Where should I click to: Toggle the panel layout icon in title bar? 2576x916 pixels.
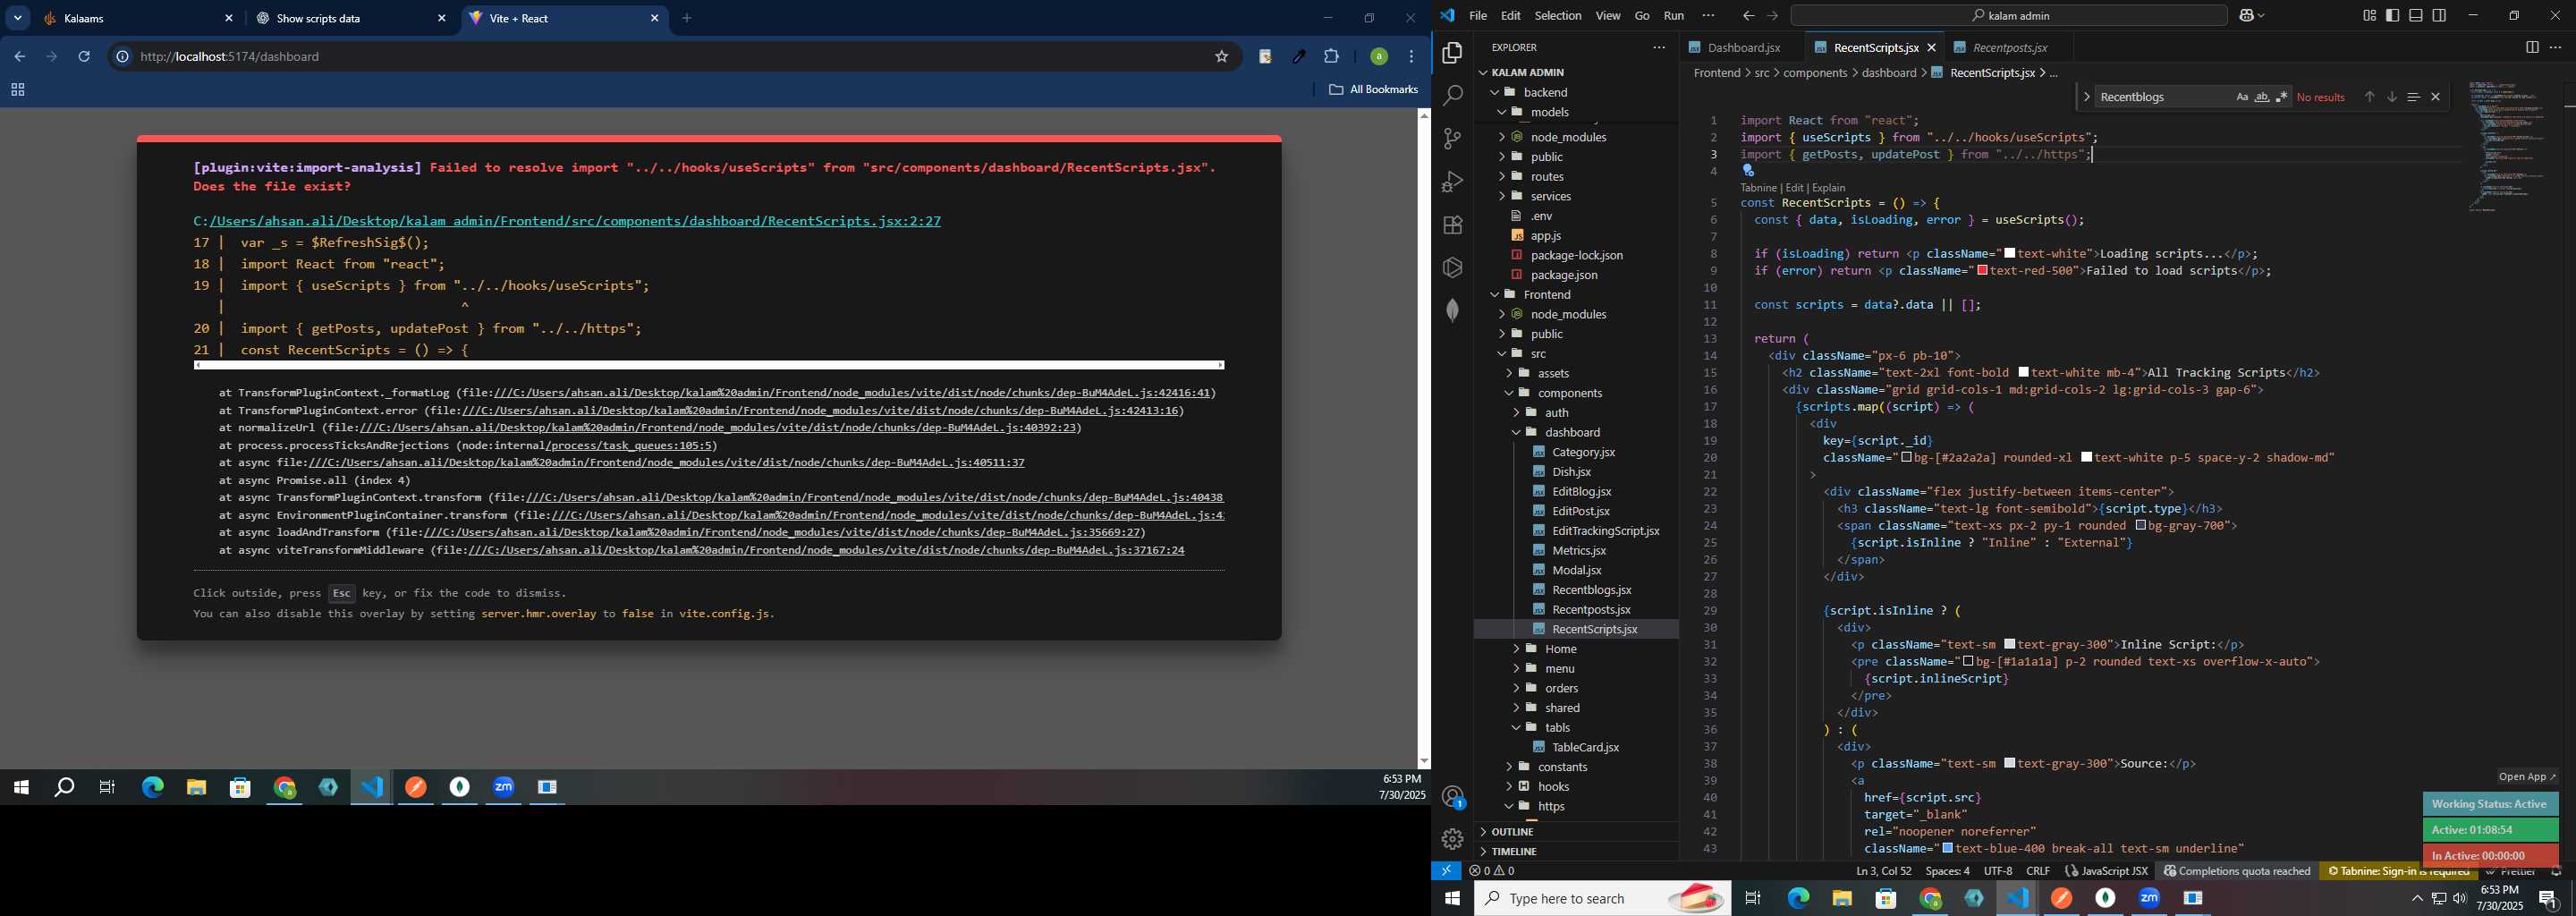tap(2415, 16)
